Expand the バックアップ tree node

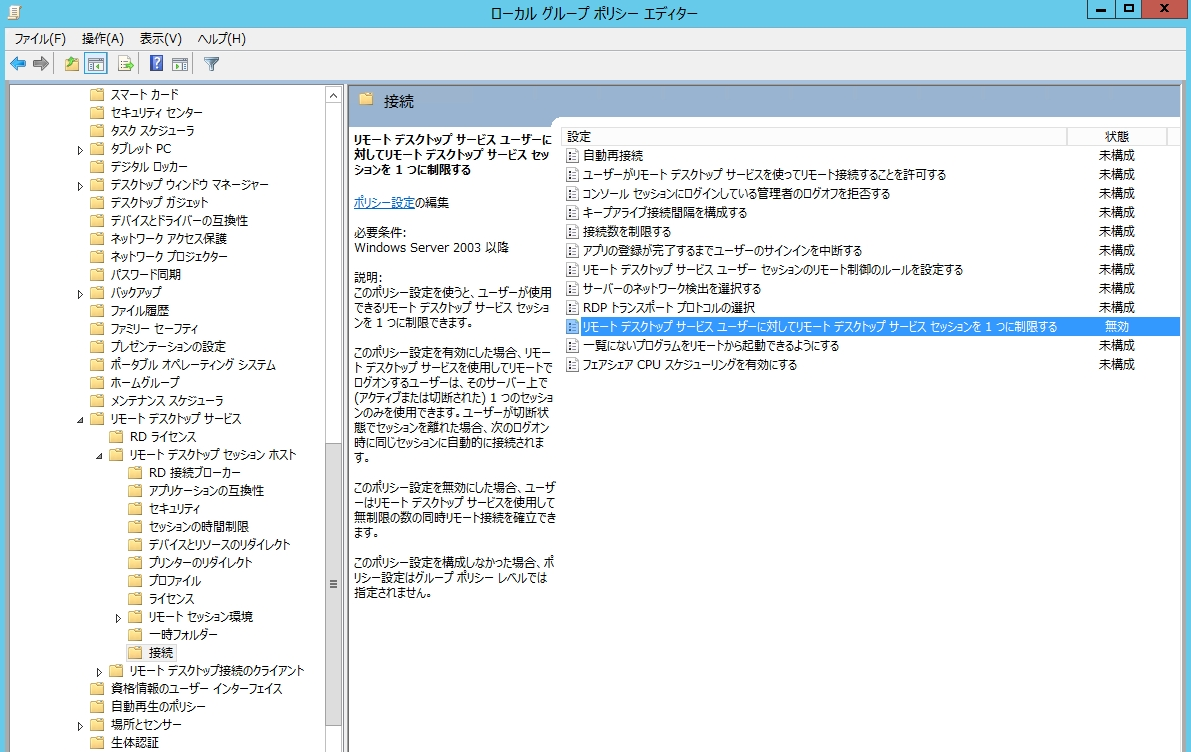pos(80,293)
